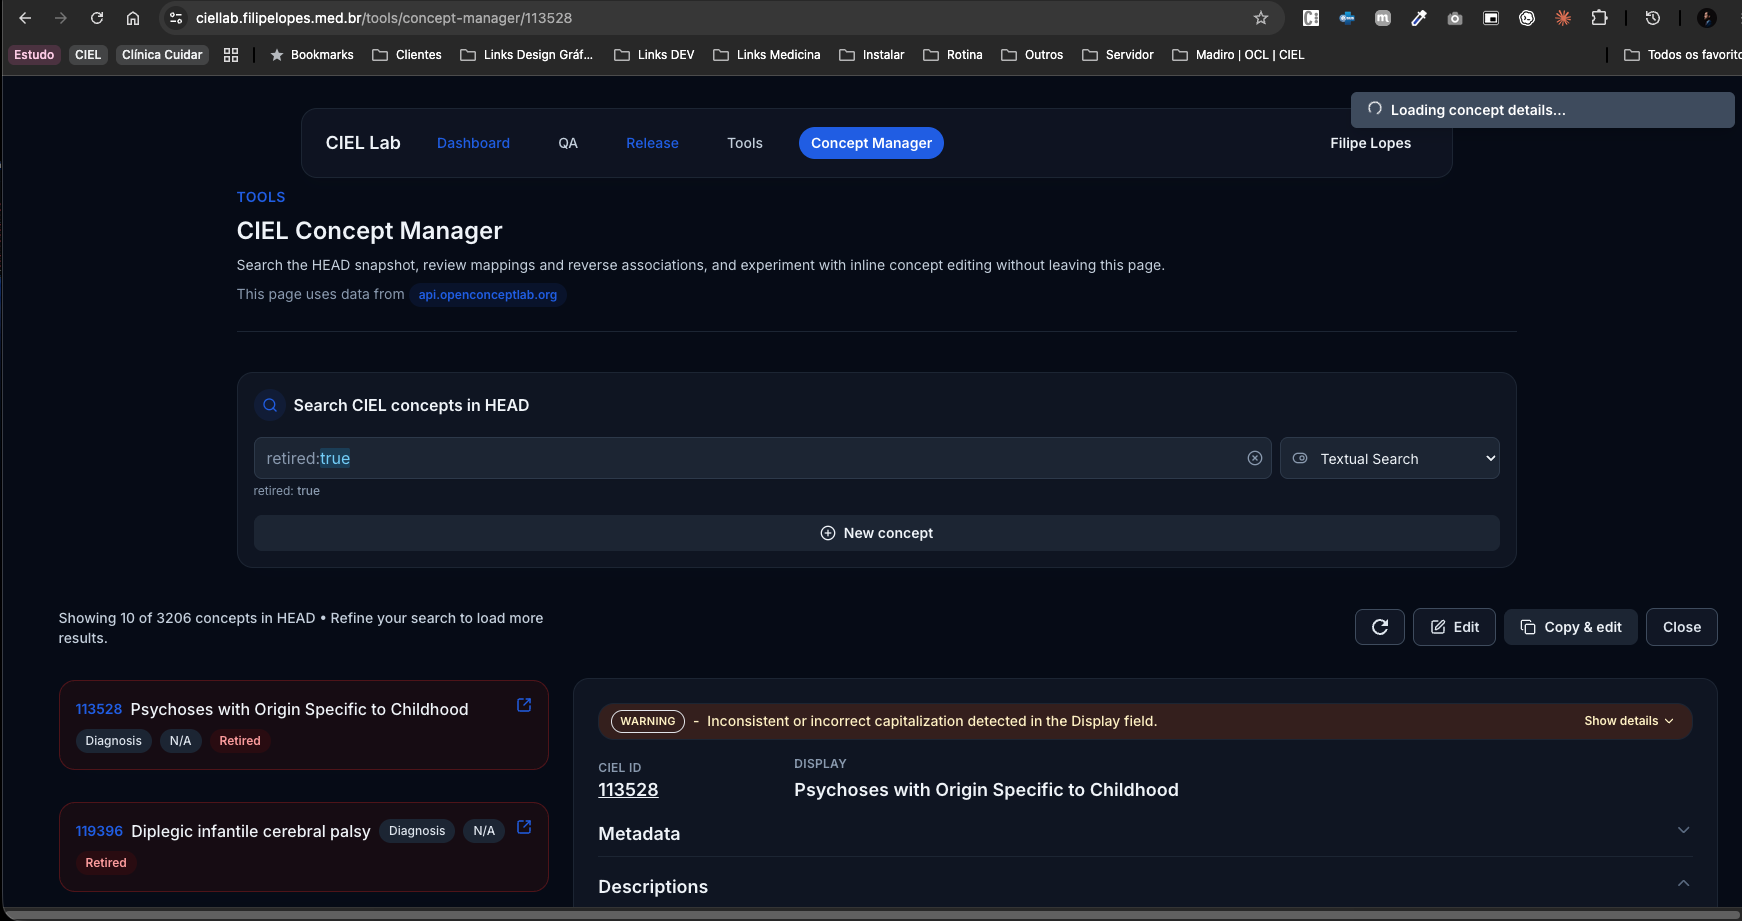Screen dimensions: 1742x921
Task: Select the Concept Manager tab
Action: point(871,143)
